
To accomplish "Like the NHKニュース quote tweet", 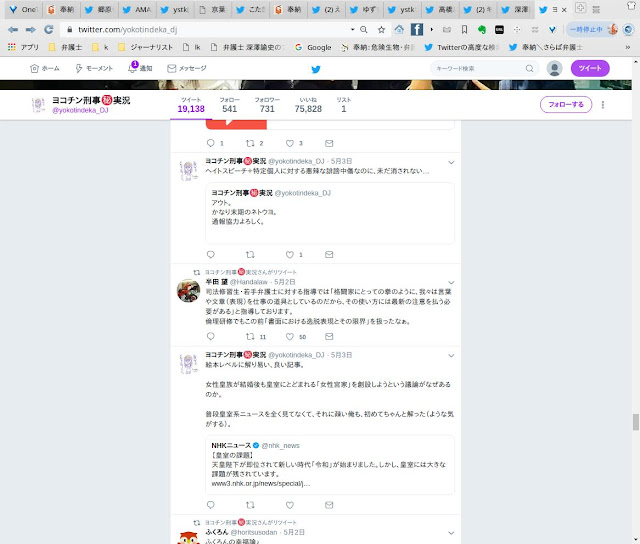I will pyautogui.click(x=289, y=505).
